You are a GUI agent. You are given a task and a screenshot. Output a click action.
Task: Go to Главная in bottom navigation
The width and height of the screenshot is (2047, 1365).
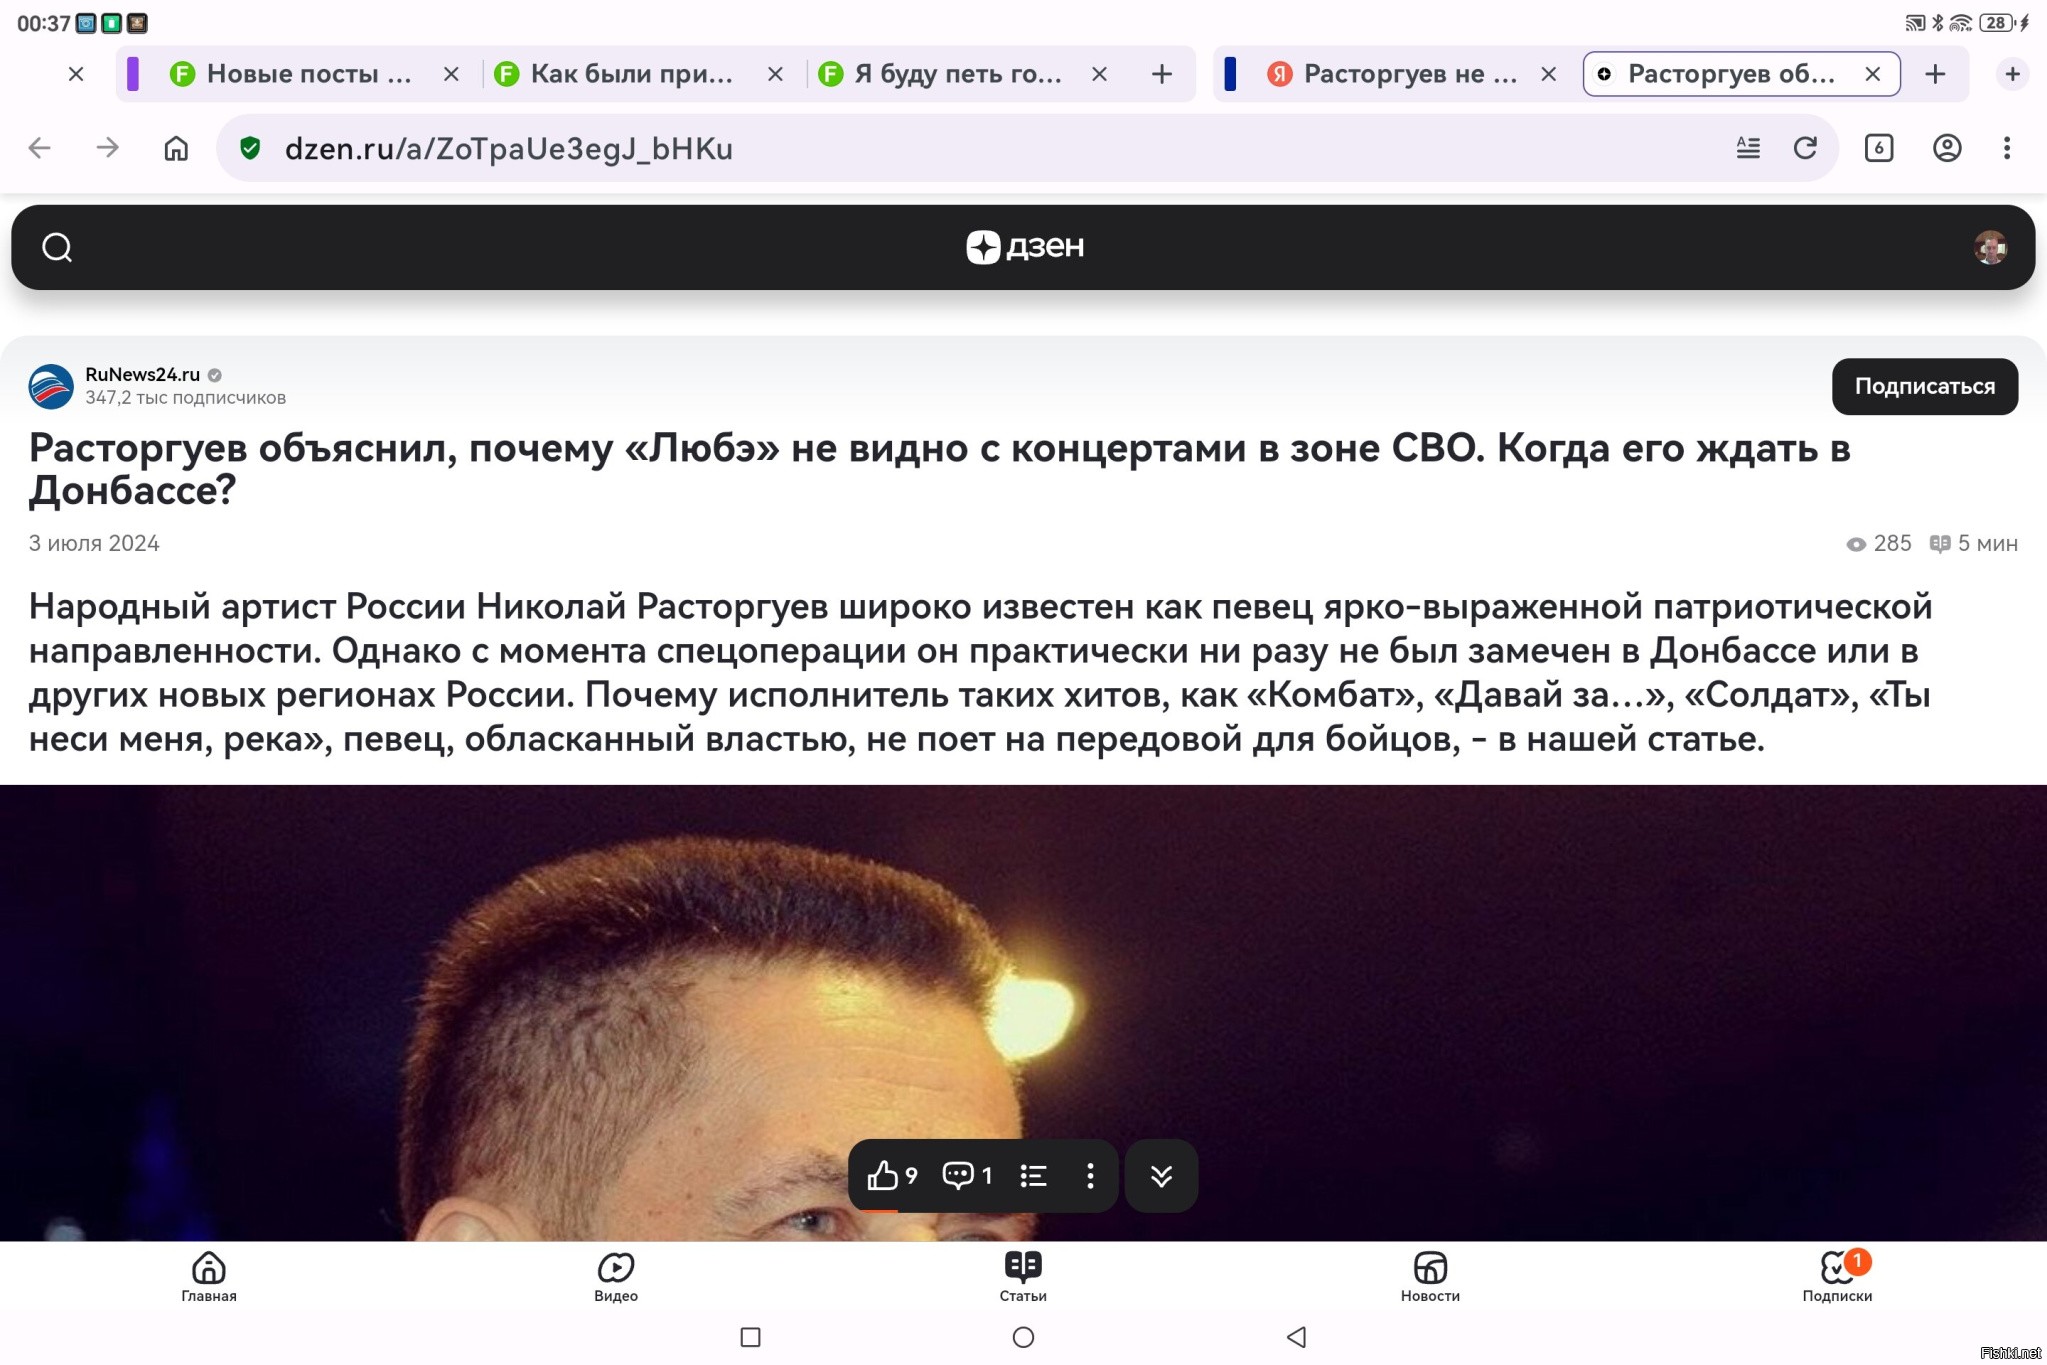[208, 1277]
